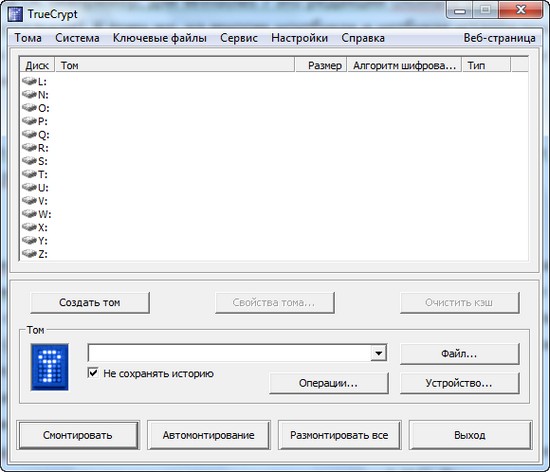Image resolution: width=550 pixels, height=472 pixels.
Task: Click the Устройство... button
Action: 459,383
